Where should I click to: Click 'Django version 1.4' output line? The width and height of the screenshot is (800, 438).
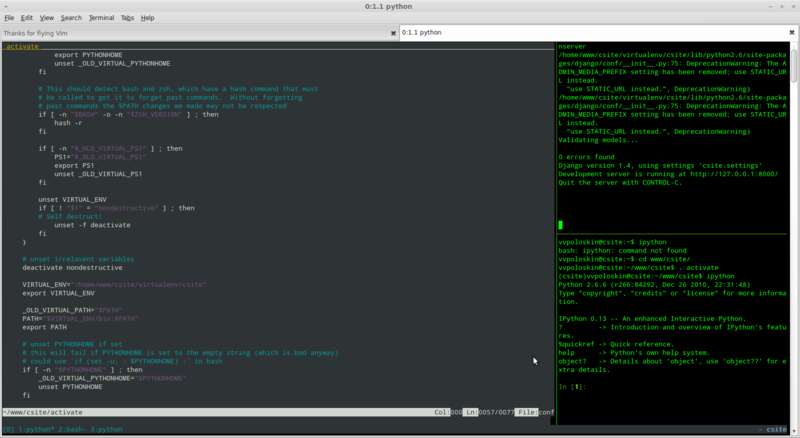pos(660,165)
